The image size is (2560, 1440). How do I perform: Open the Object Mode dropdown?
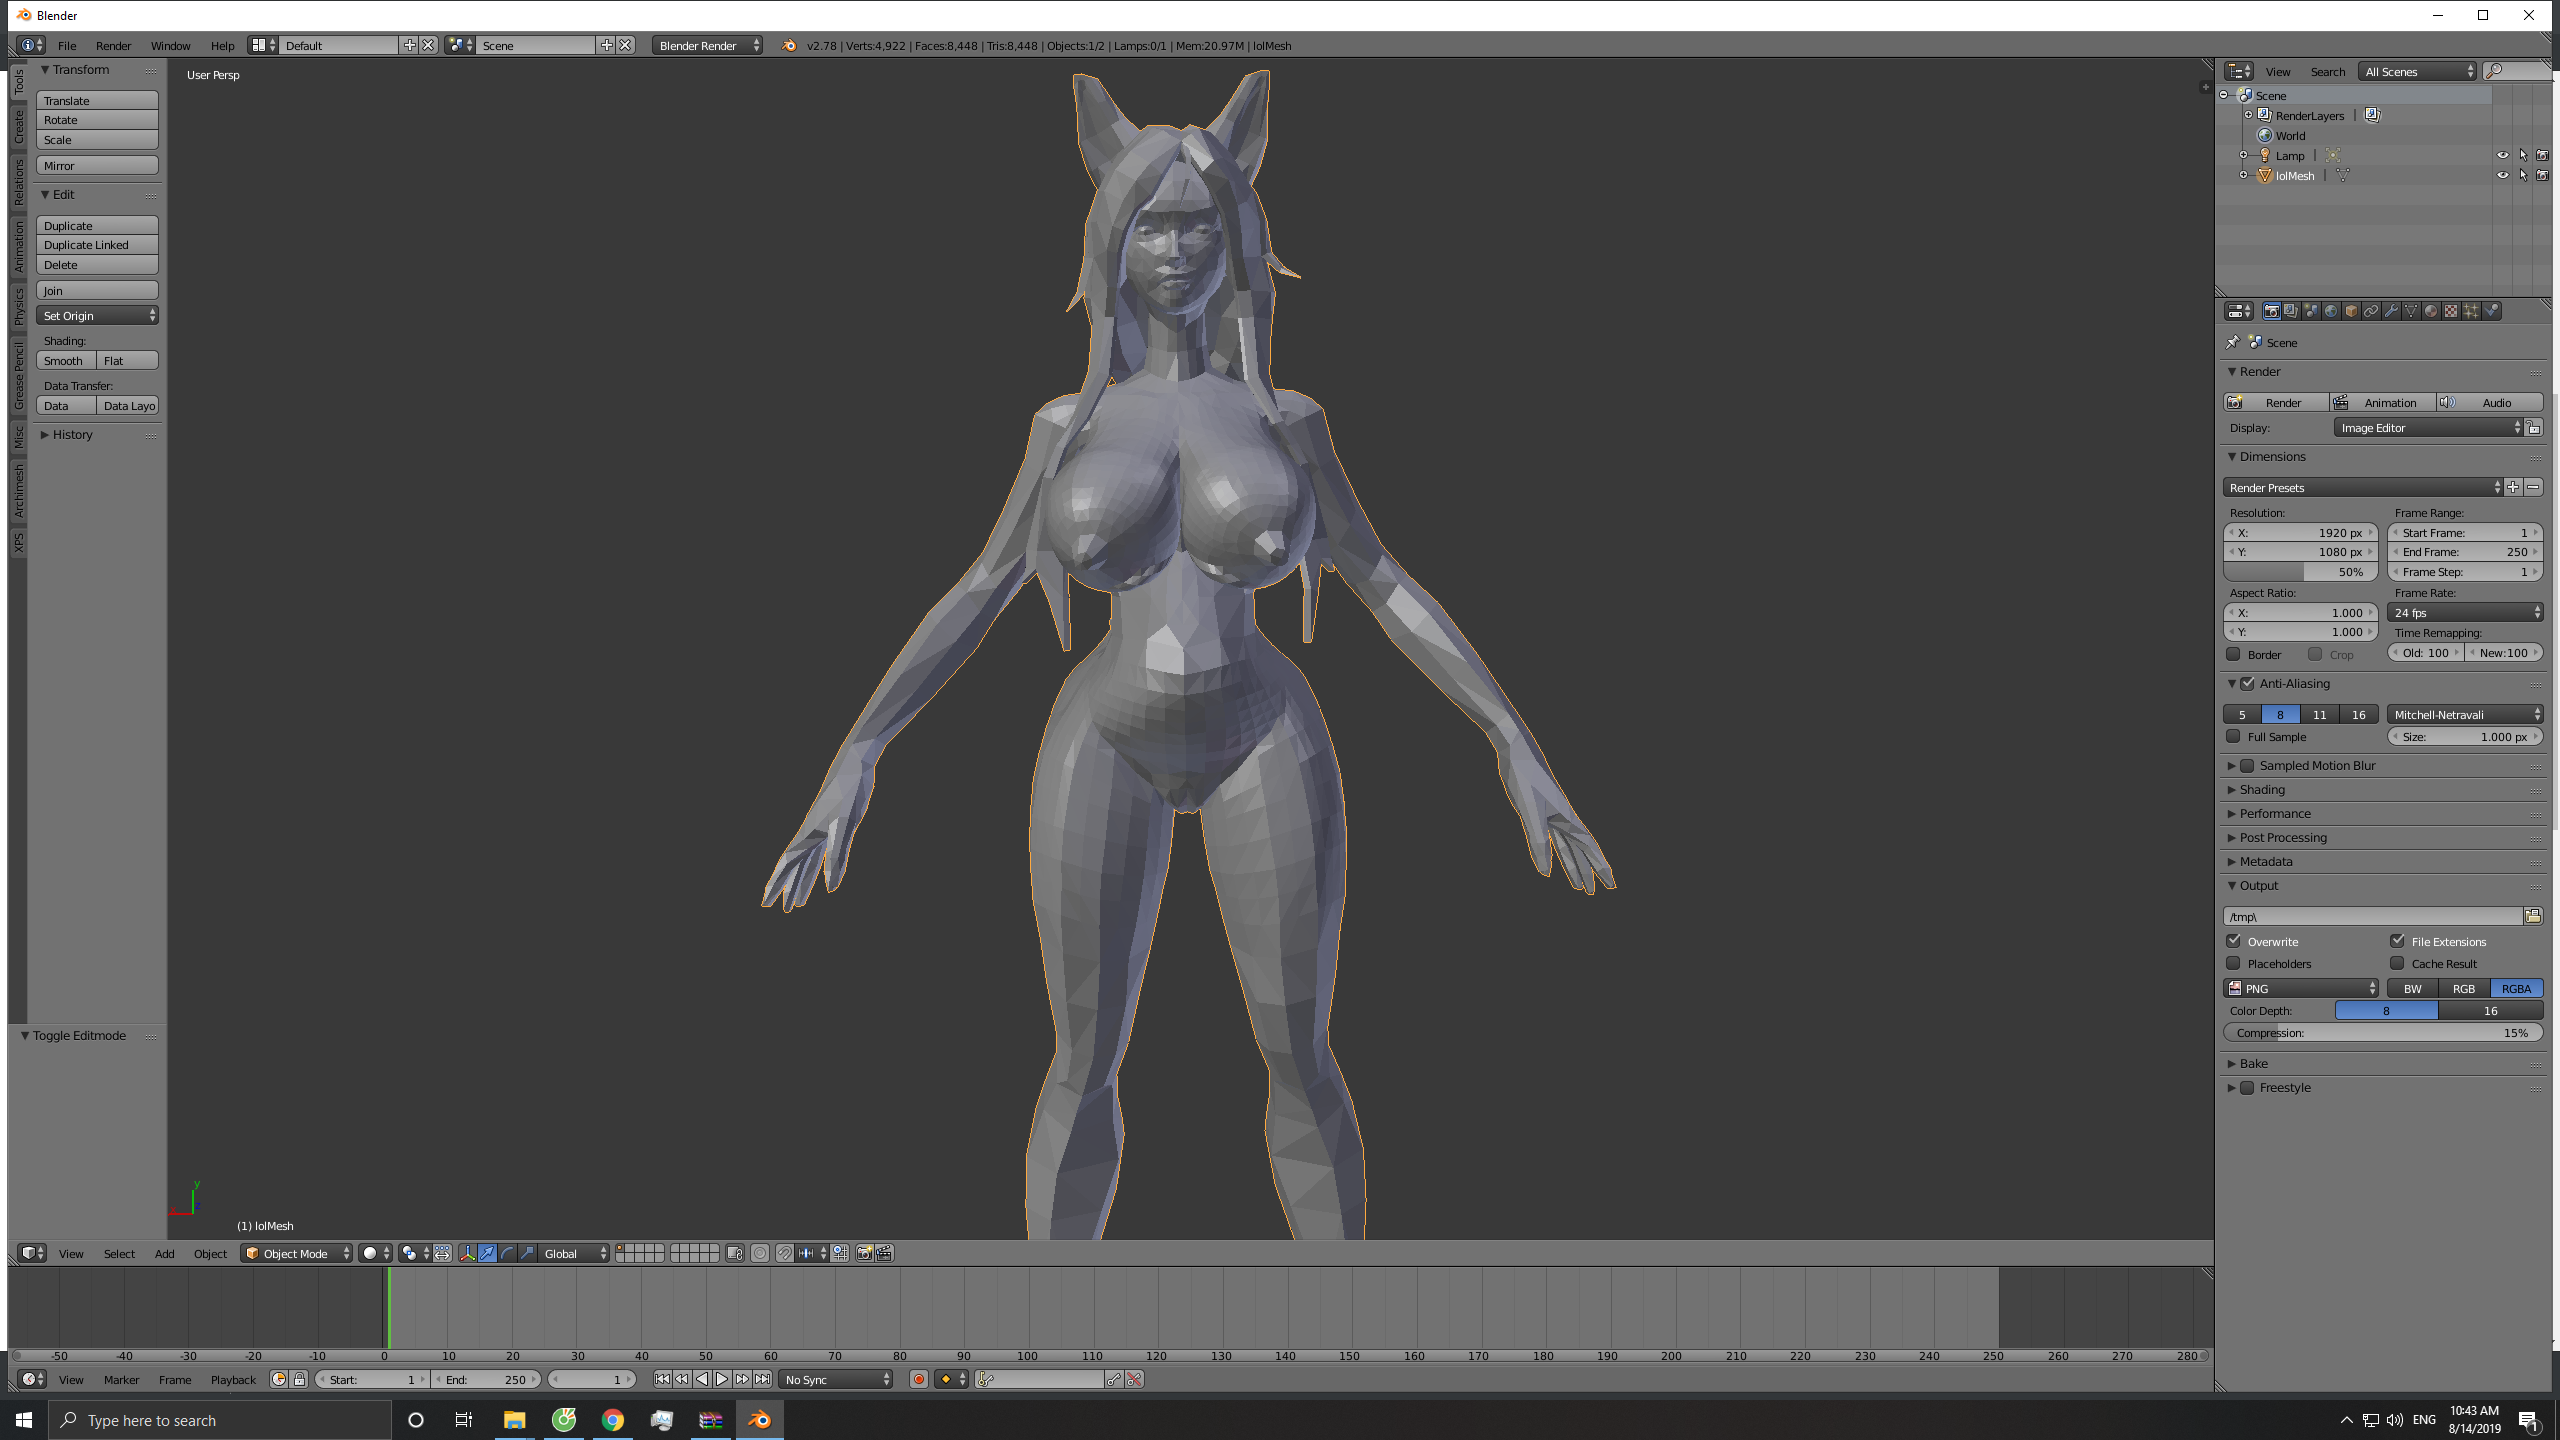297,1253
